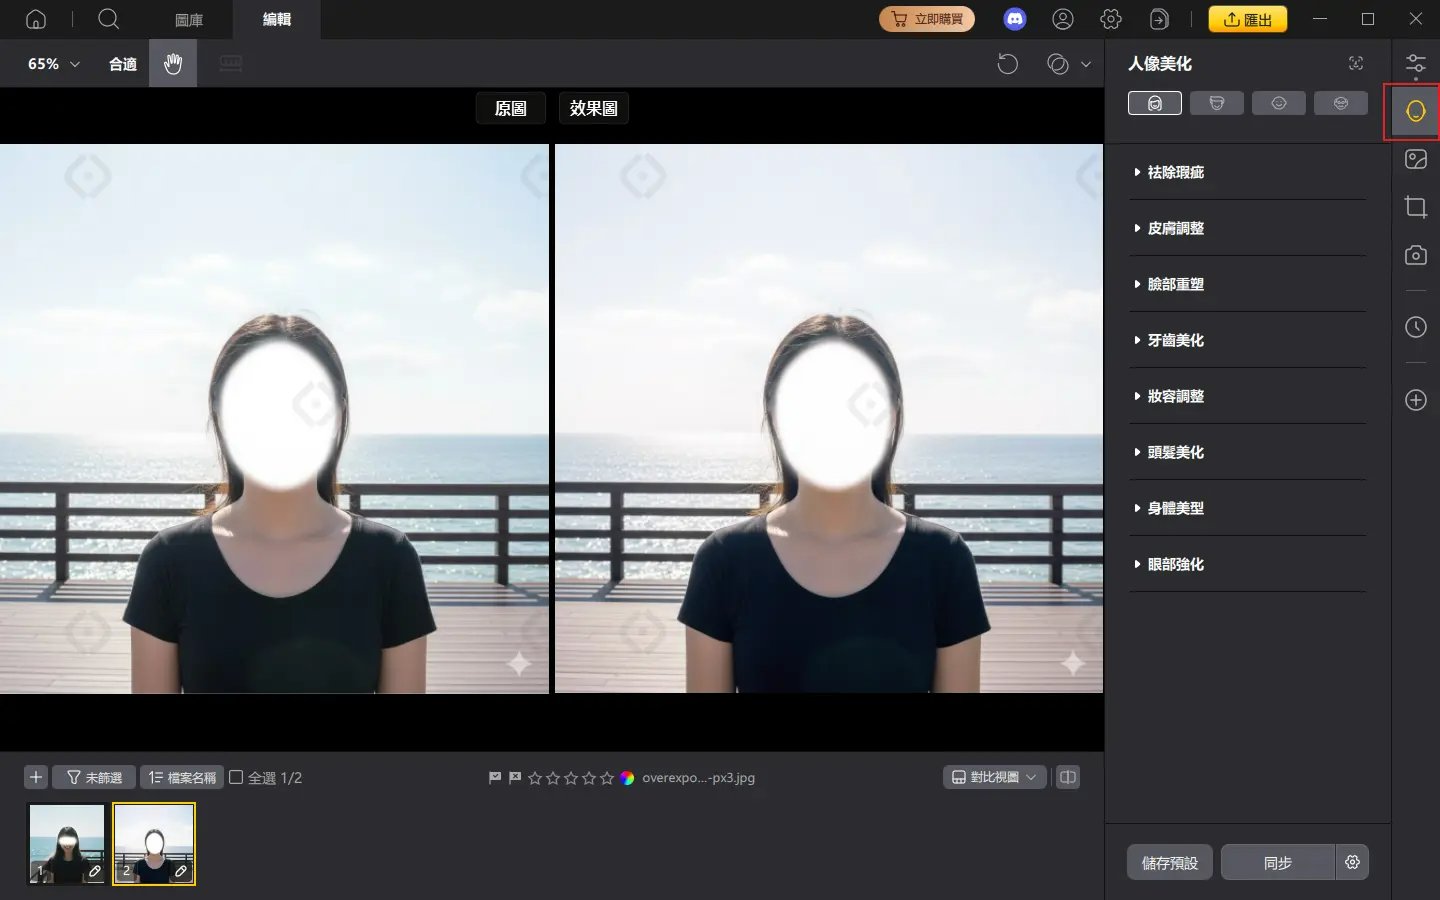Screen dimensions: 1440x900
Task: Click the reset rotate arrow icon
Action: (x=1007, y=64)
